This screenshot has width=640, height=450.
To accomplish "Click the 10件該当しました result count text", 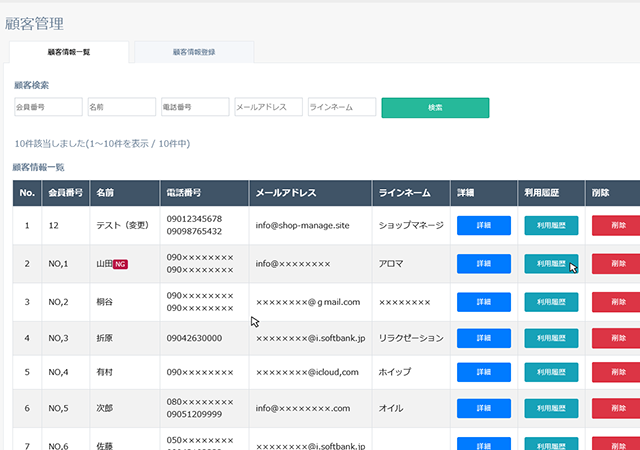I will click(102, 144).
